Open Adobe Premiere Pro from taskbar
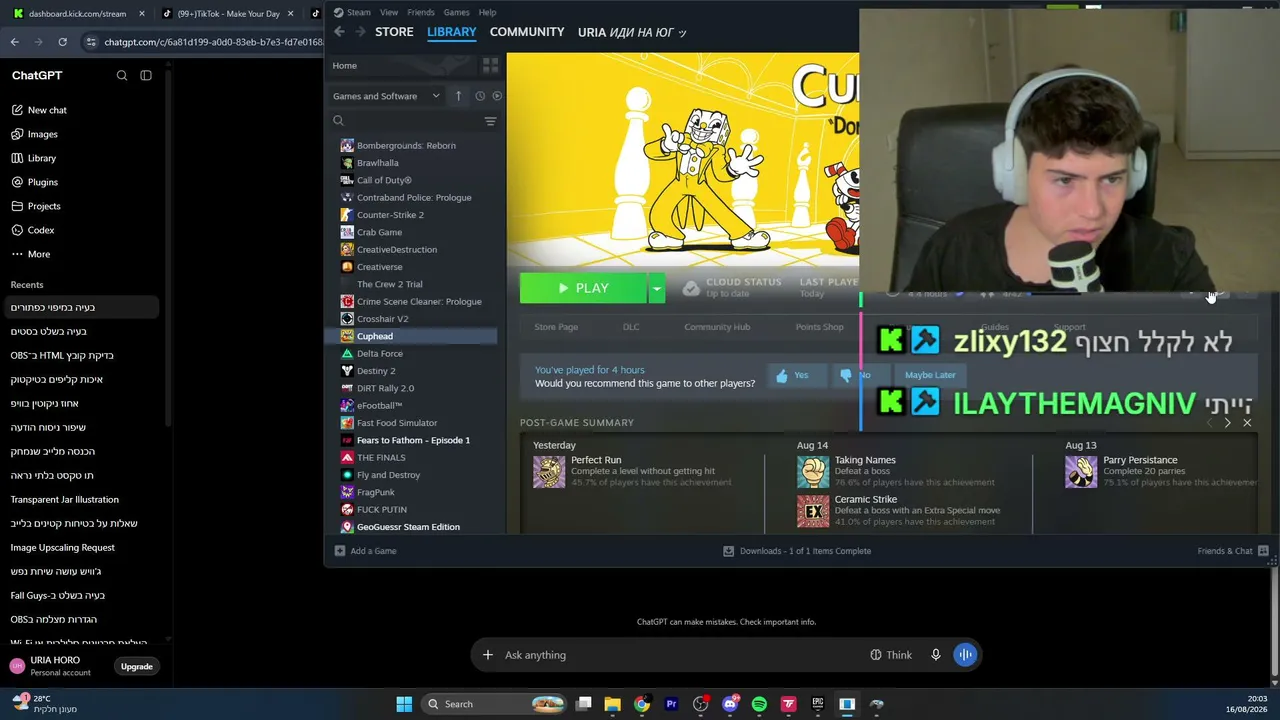 click(x=671, y=704)
